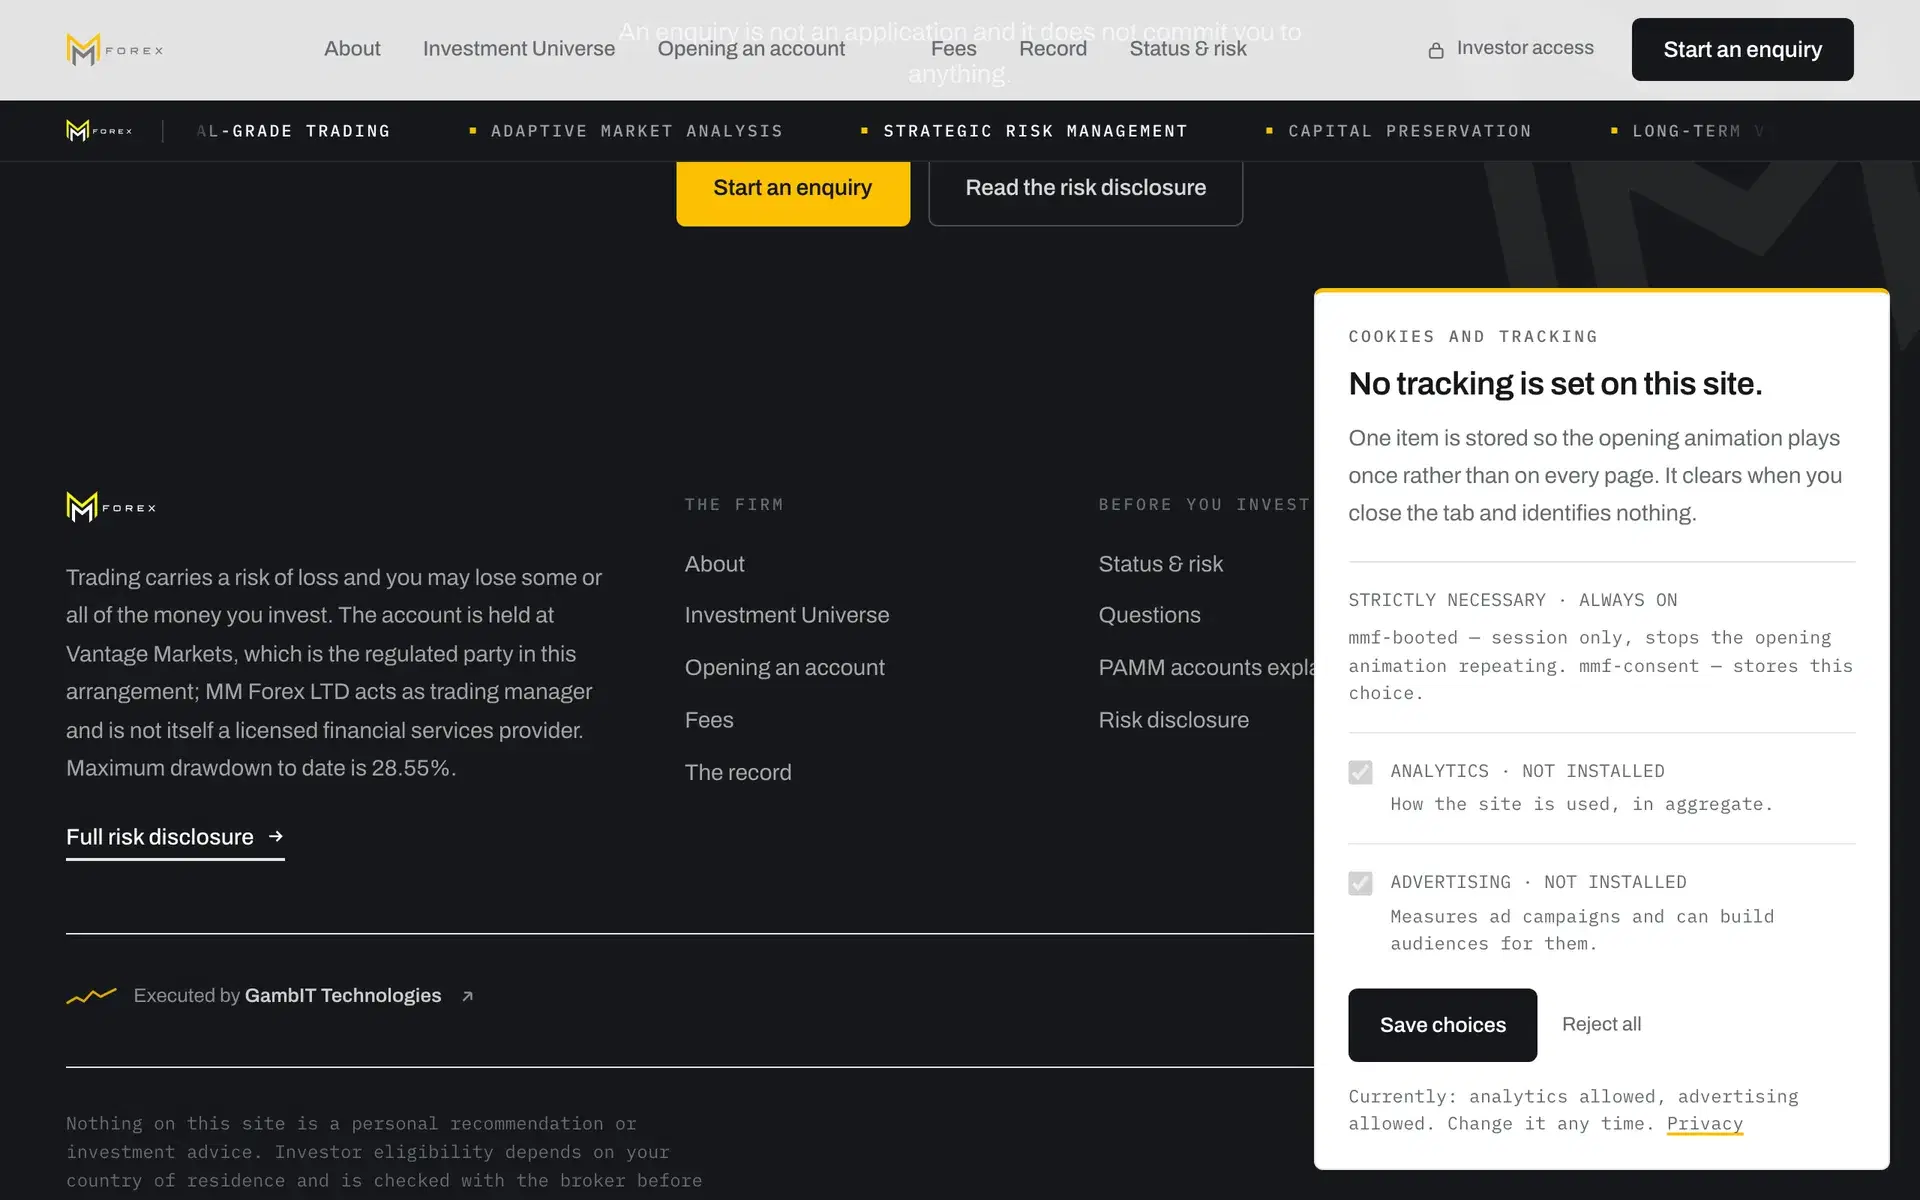Screen dimensions: 1920x1200
Task: Click Fees in the footer firm list
Action: [709, 720]
